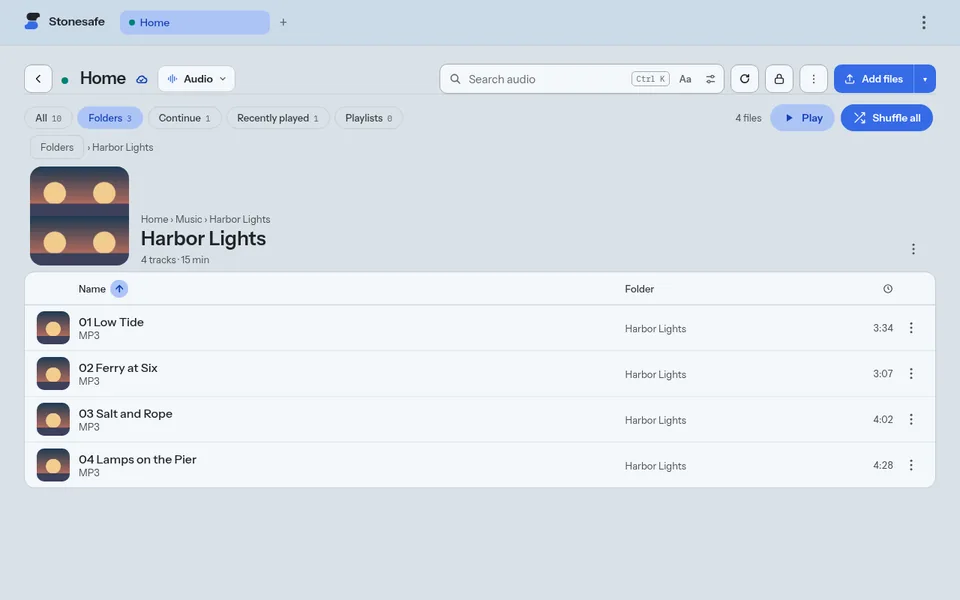Screen dimensions: 960x600
Task: Switch to Playlists tab
Action: click(369, 118)
